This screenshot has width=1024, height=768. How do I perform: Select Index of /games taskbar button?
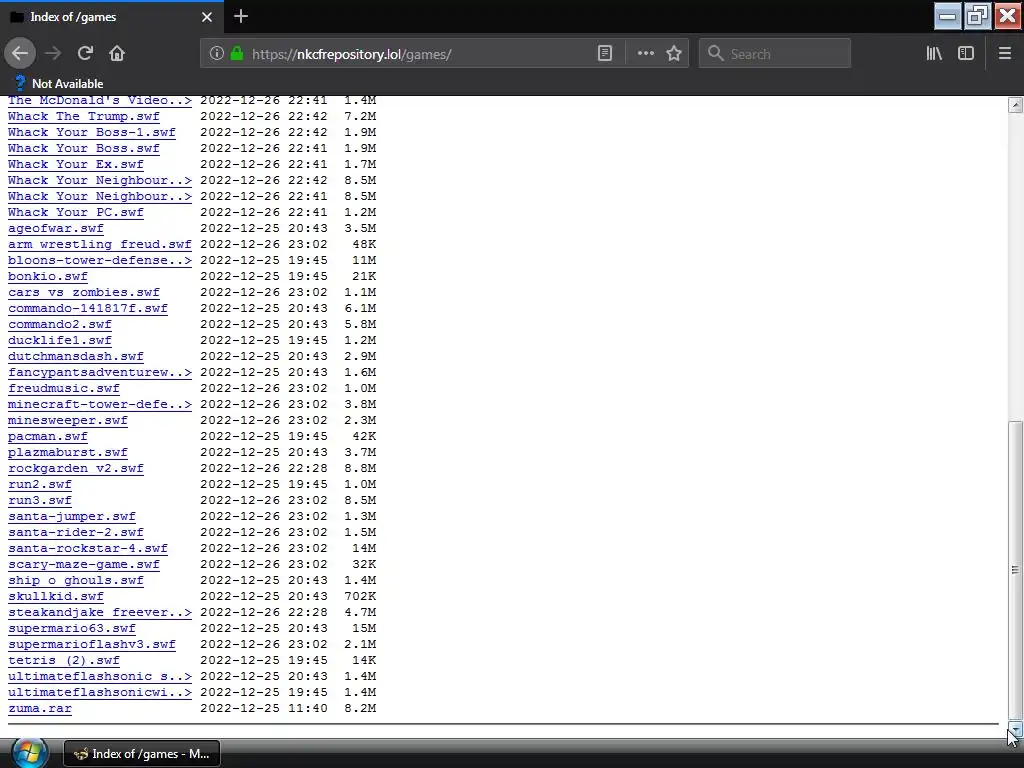(142, 754)
